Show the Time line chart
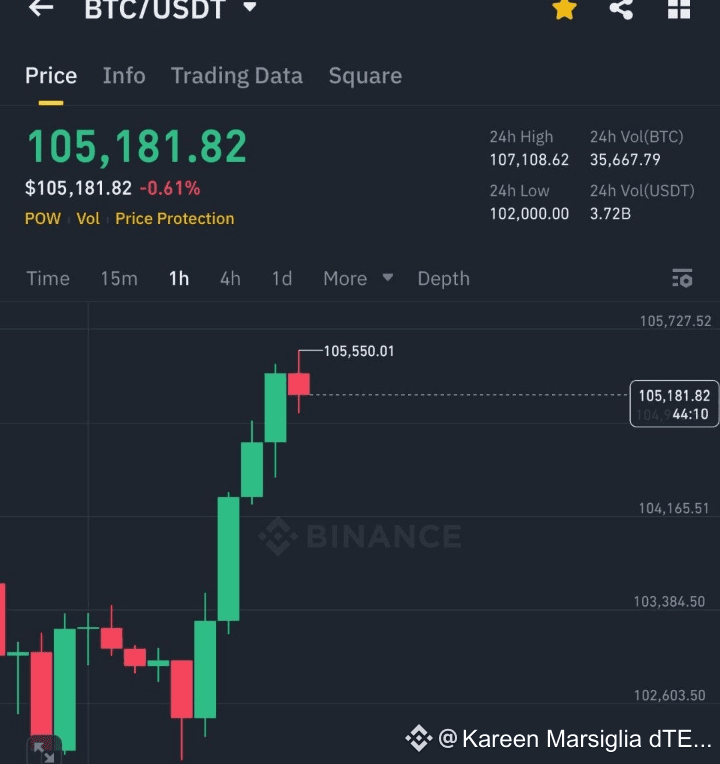Image resolution: width=720 pixels, height=764 pixels. [48, 279]
